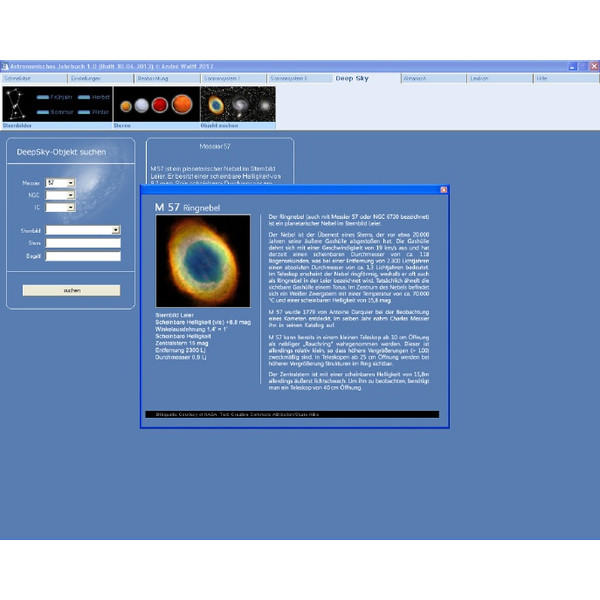Click the Objekt suchen nebula image
The image size is (600, 600).
pyautogui.click(x=238, y=104)
